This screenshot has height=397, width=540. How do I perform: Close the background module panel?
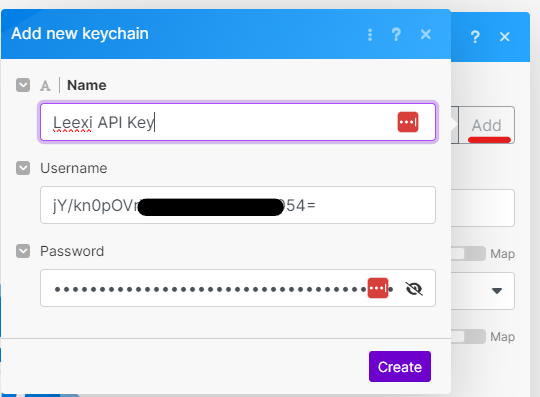(x=505, y=36)
